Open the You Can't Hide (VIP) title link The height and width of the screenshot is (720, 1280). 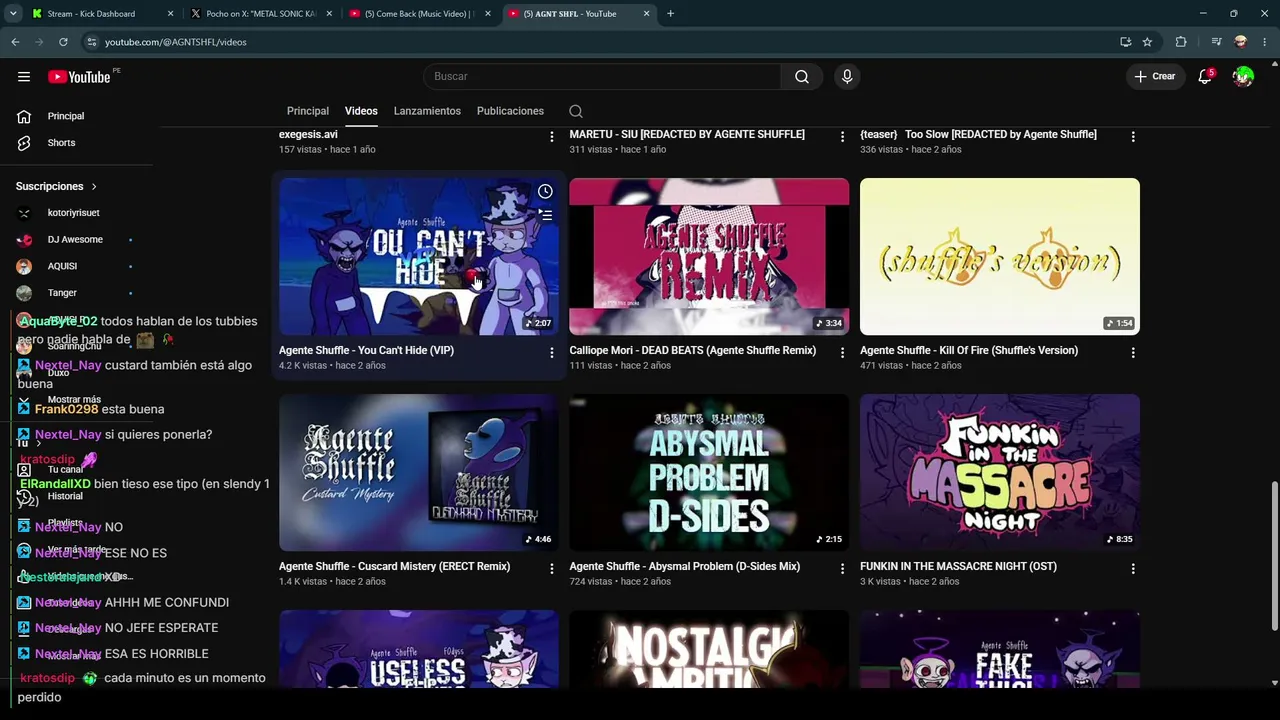point(366,351)
